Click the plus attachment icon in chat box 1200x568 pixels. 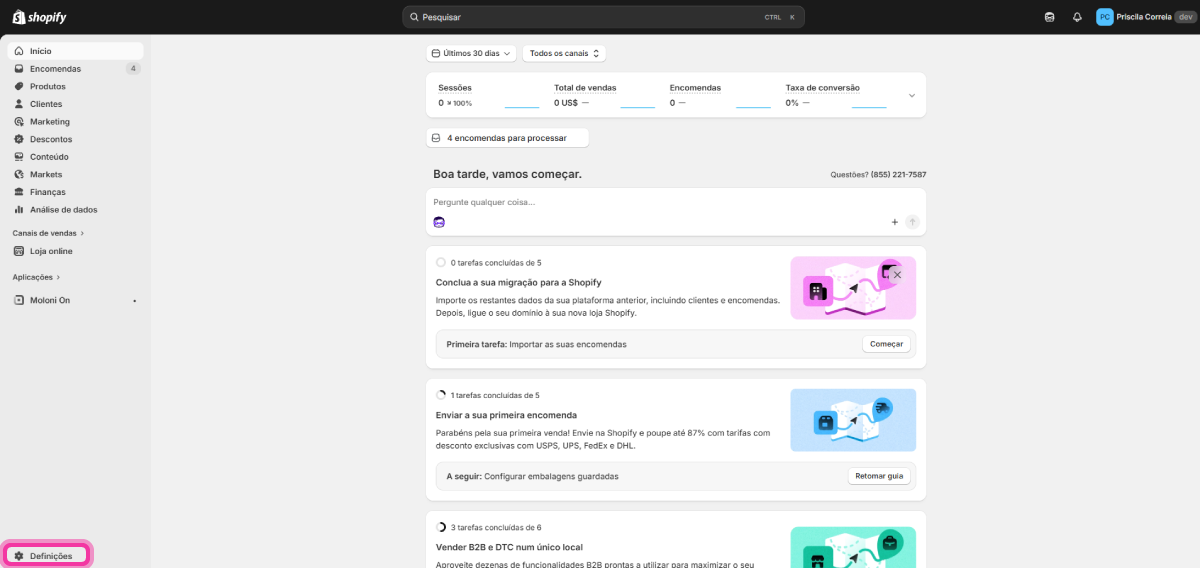point(895,222)
